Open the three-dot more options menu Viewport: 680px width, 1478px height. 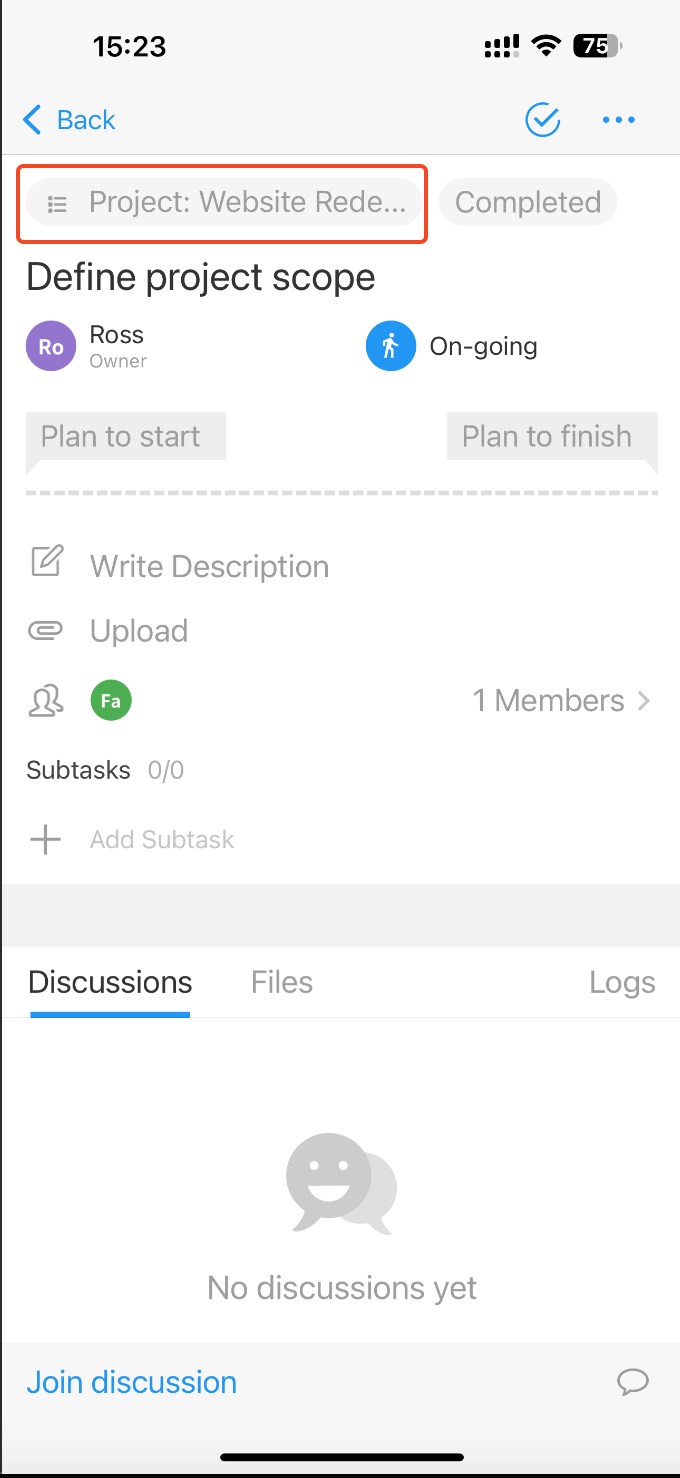[x=618, y=121]
